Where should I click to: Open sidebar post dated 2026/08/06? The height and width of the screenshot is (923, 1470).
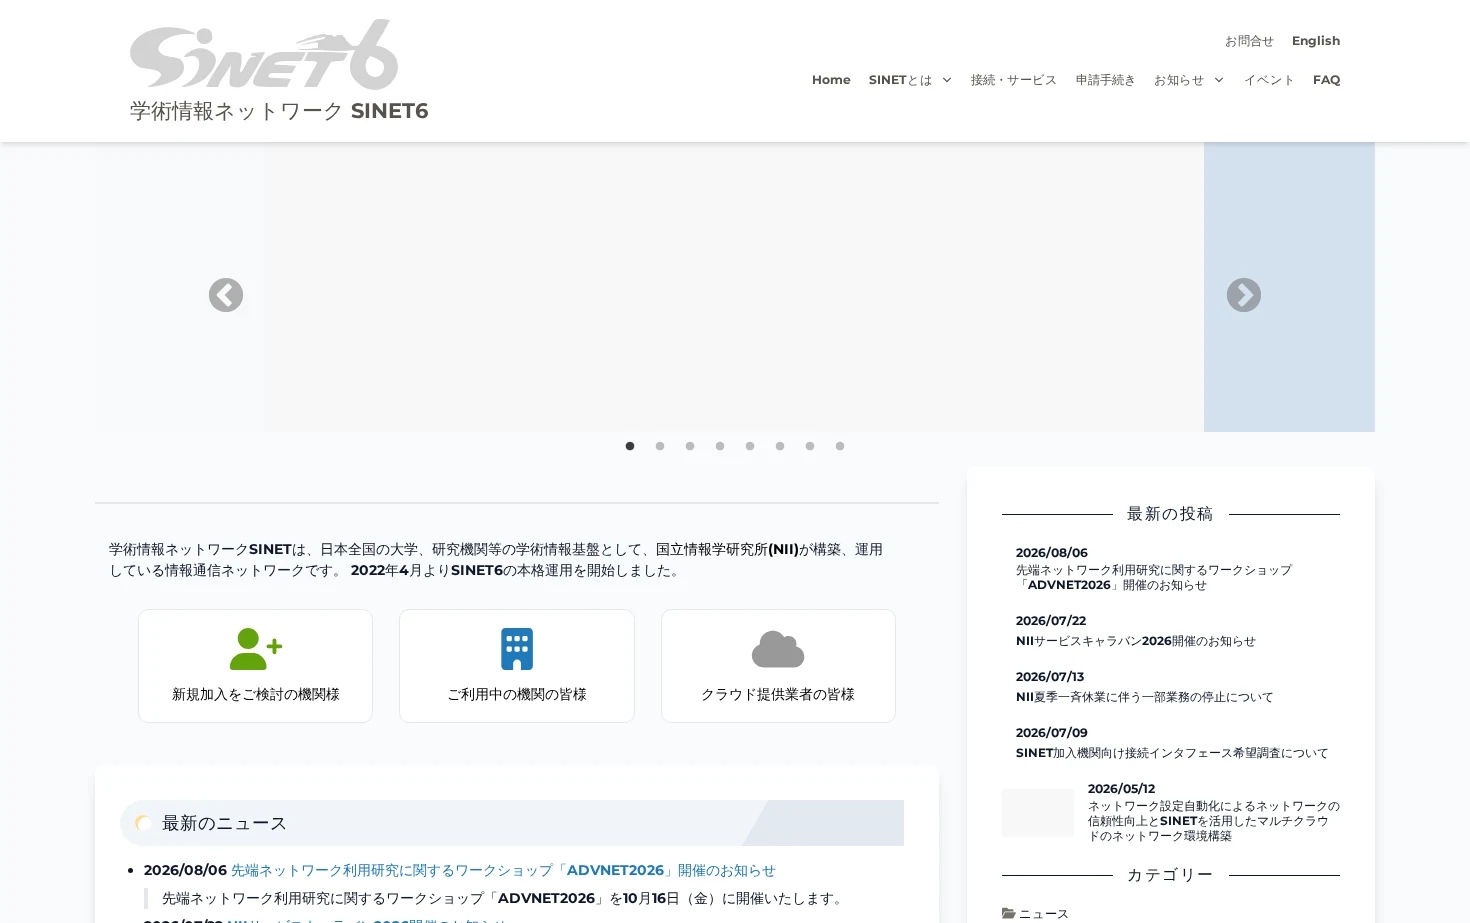pyautogui.click(x=1154, y=577)
